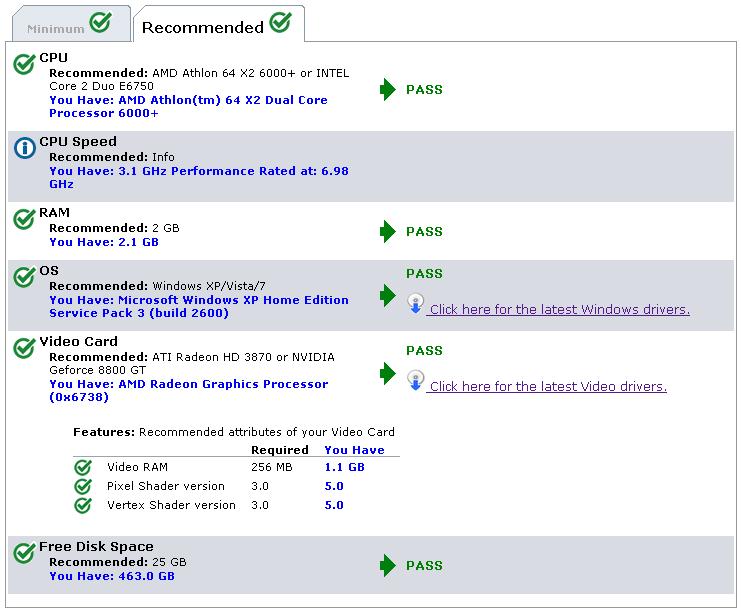Switch to the Minimum tab
Viewport: 741px width, 612px height.
pos(71,24)
